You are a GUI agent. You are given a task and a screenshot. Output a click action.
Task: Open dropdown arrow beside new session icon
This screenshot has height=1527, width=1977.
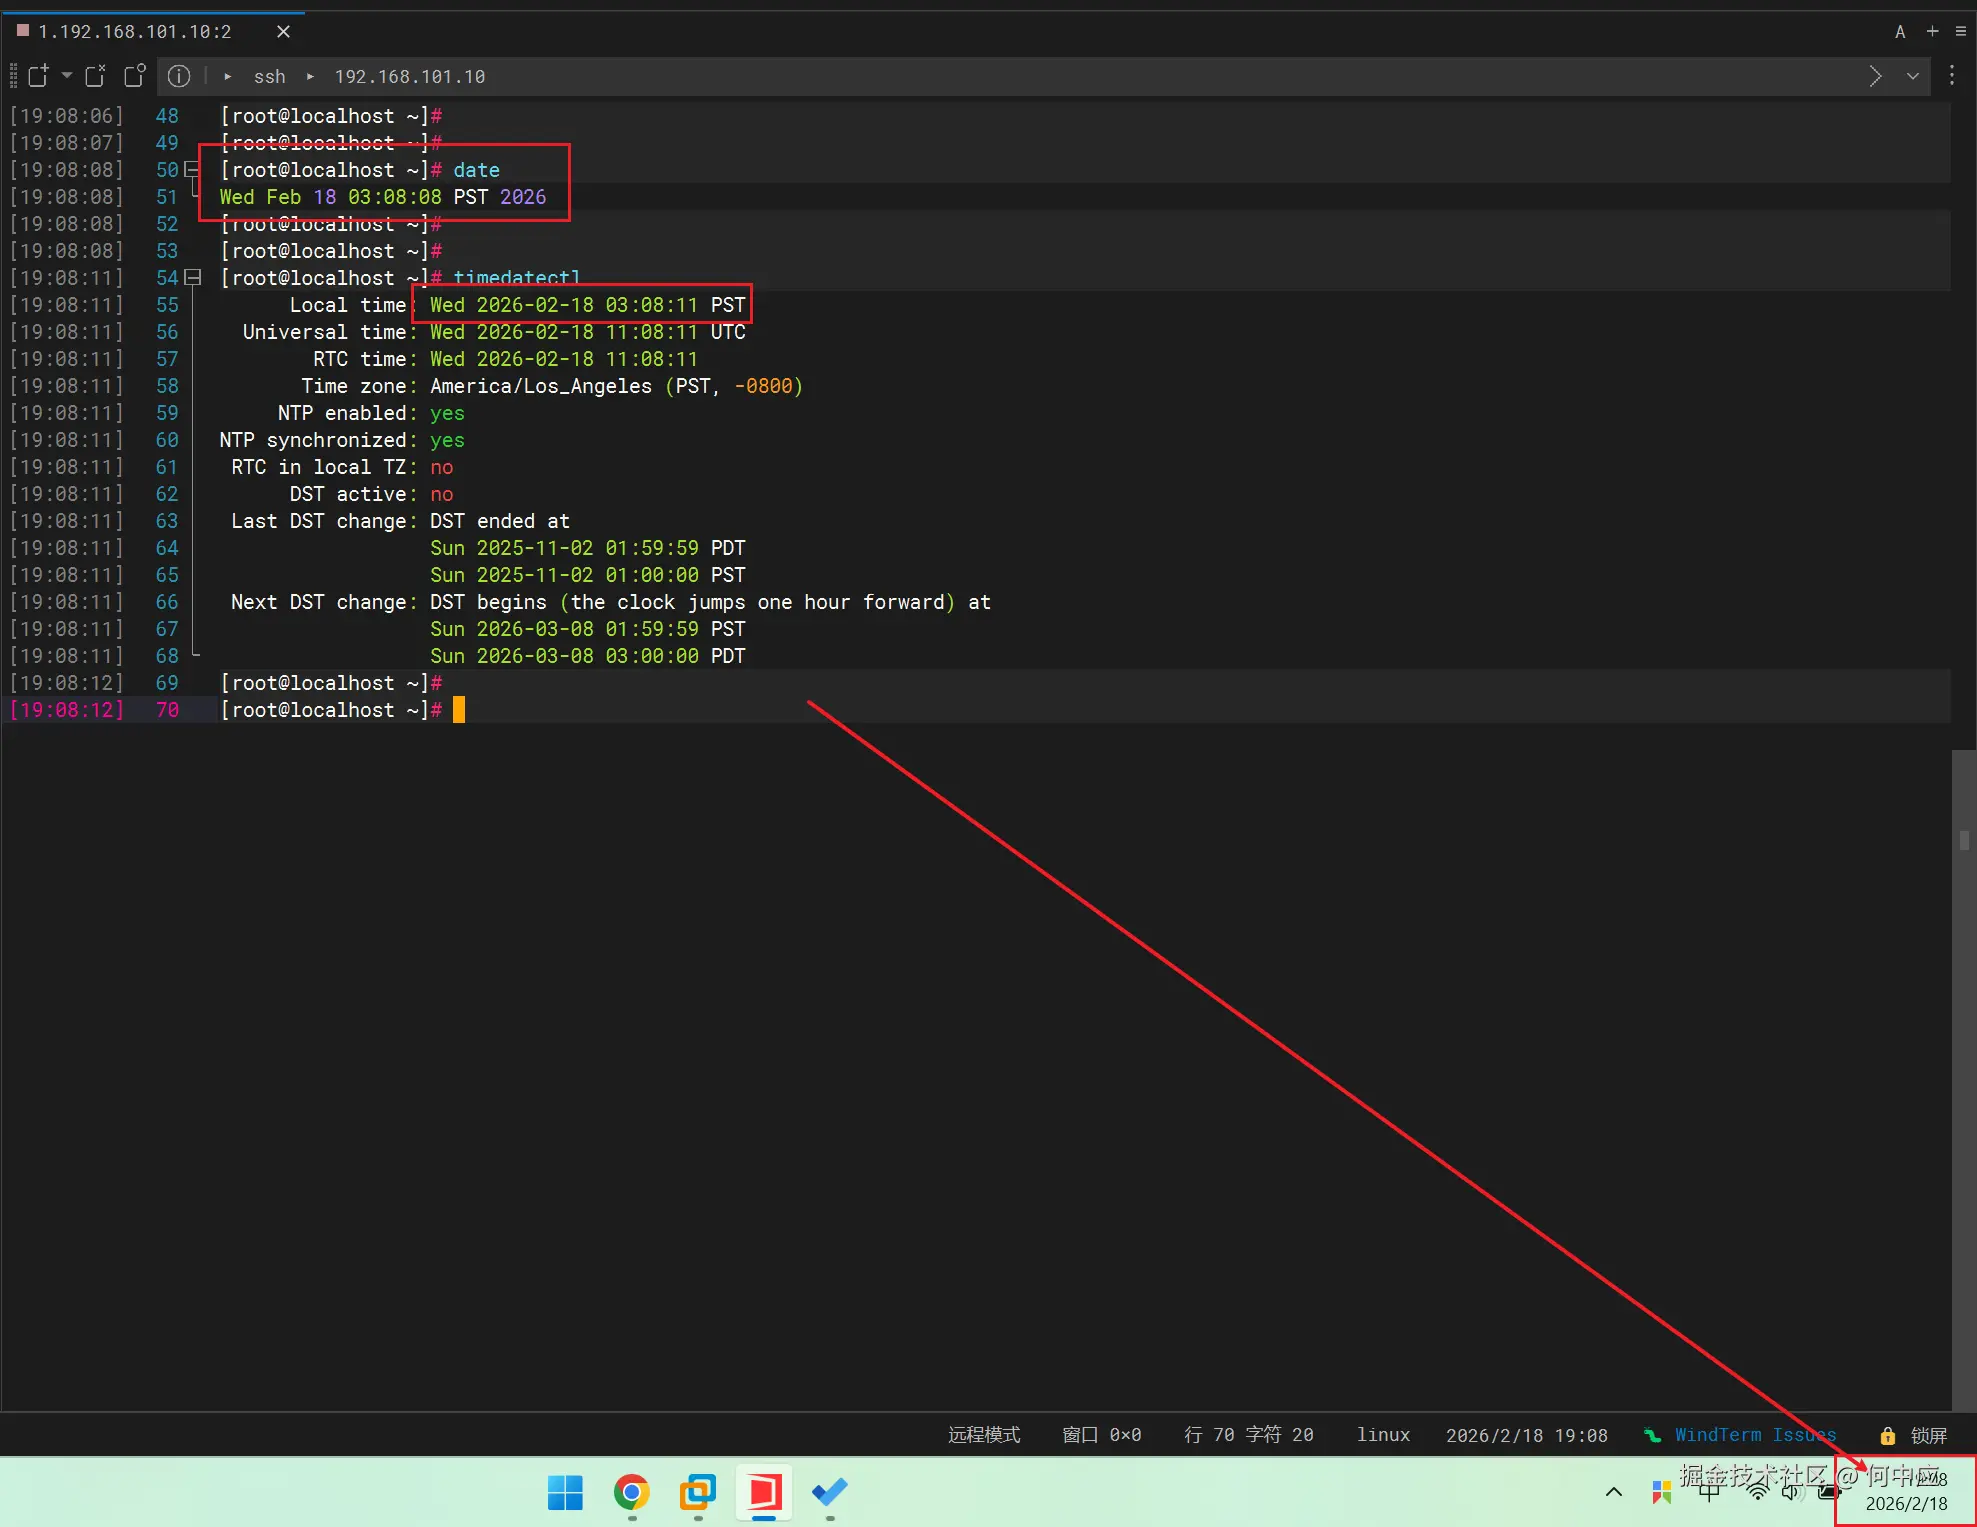coord(67,76)
